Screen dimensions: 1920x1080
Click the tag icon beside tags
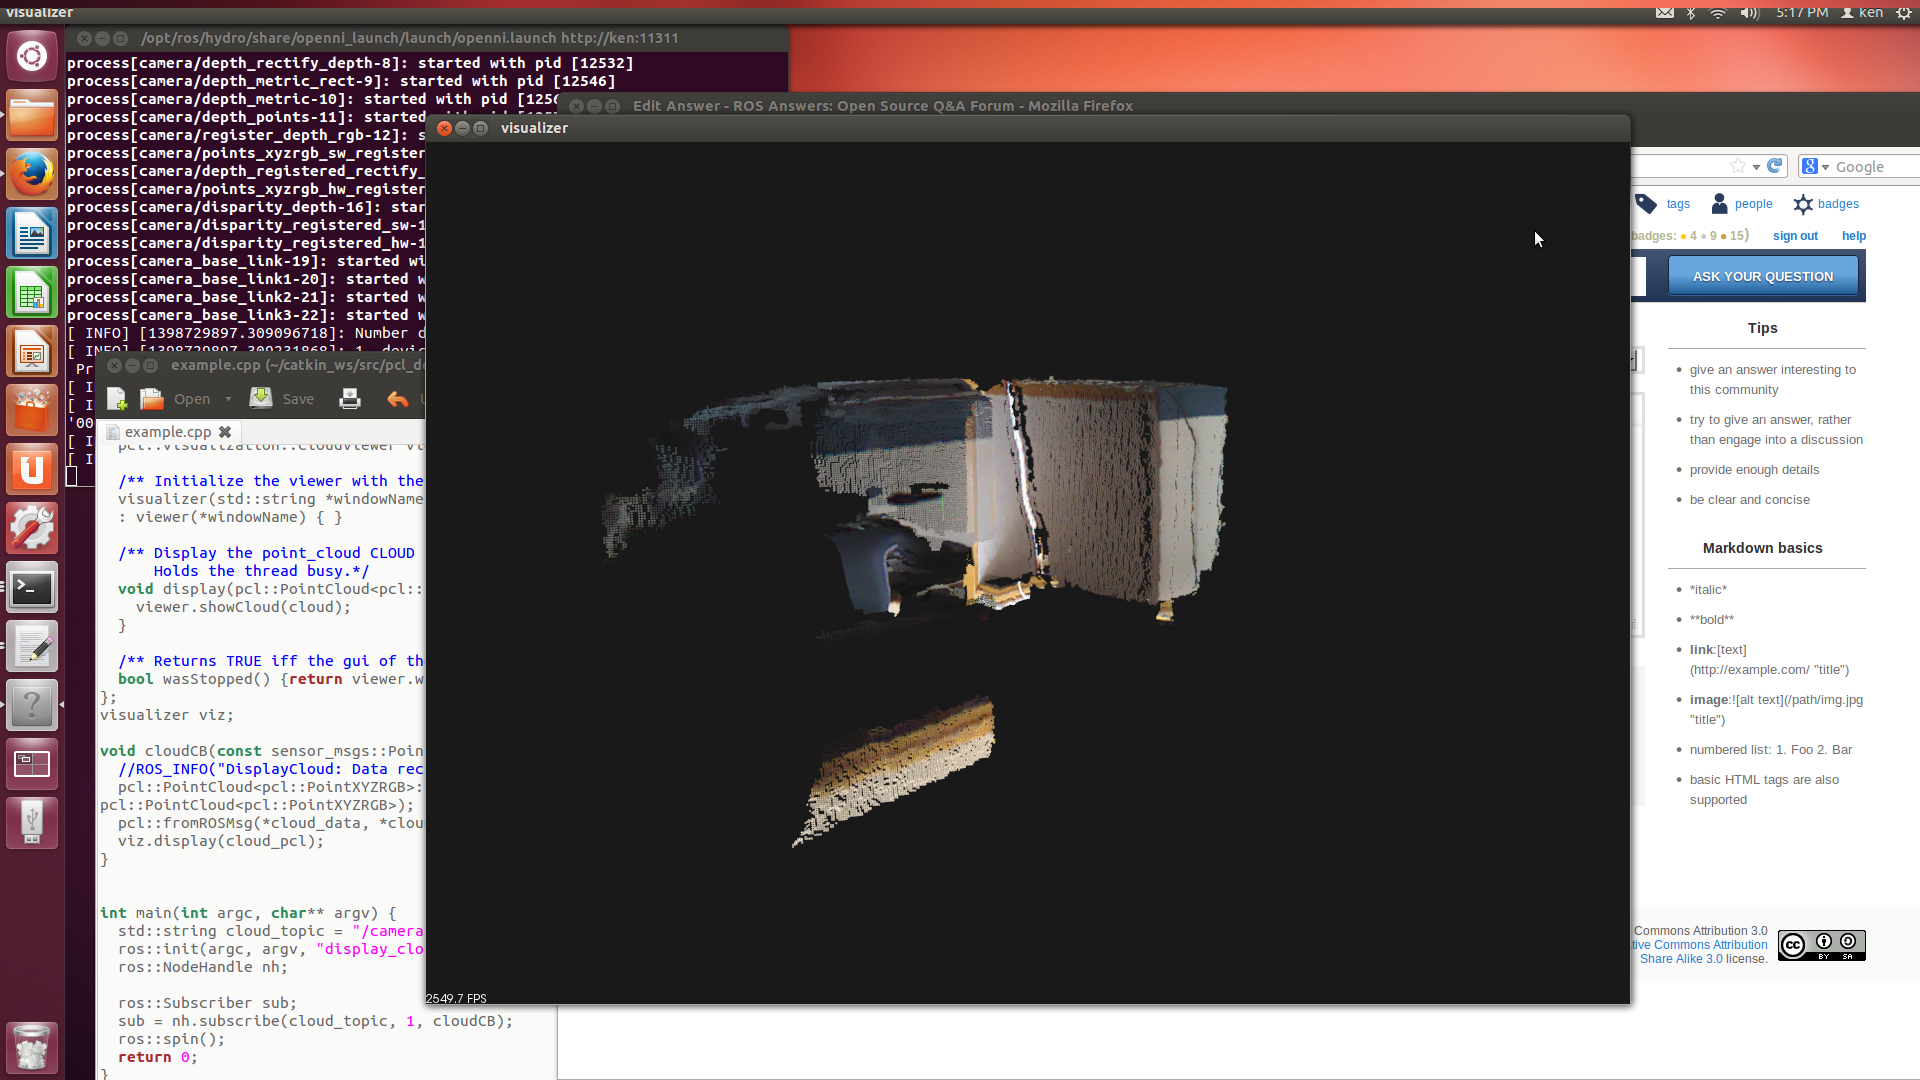pyautogui.click(x=1646, y=204)
